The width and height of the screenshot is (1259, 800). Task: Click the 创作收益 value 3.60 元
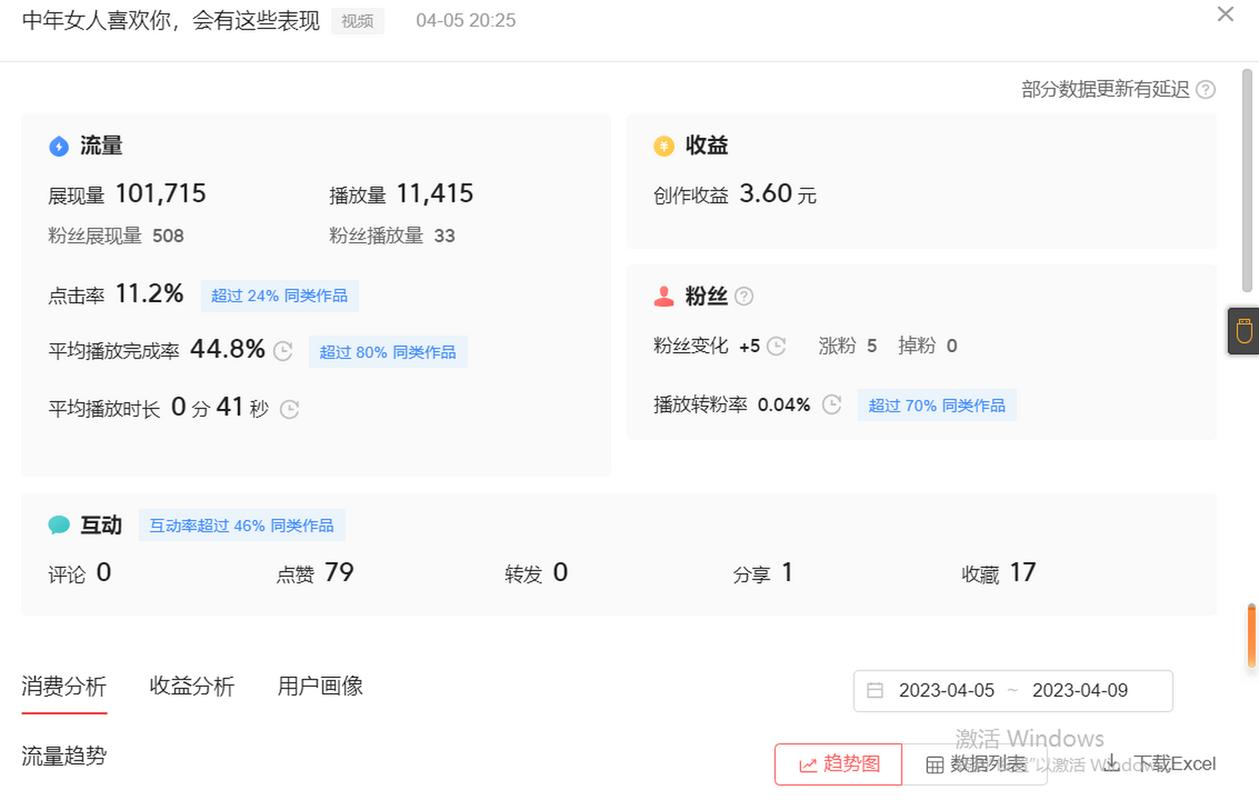click(x=778, y=193)
